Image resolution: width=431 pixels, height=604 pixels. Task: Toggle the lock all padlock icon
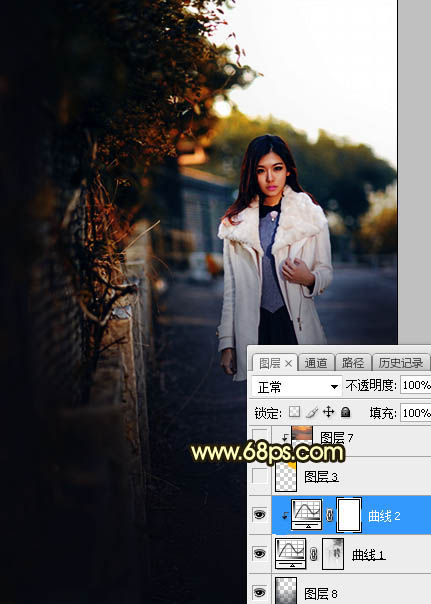pos(345,412)
